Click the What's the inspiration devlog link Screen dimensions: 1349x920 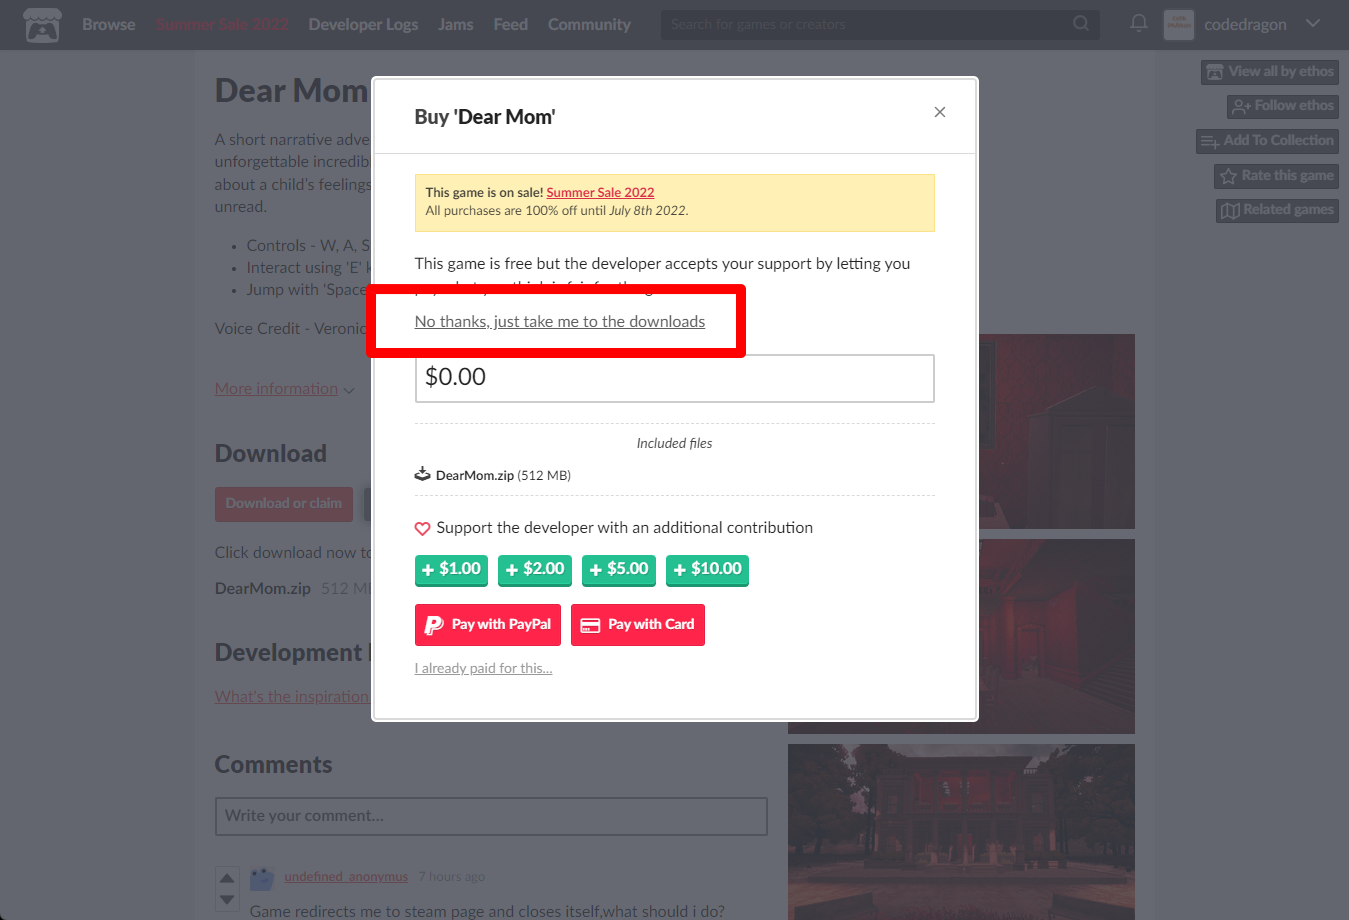[292, 696]
